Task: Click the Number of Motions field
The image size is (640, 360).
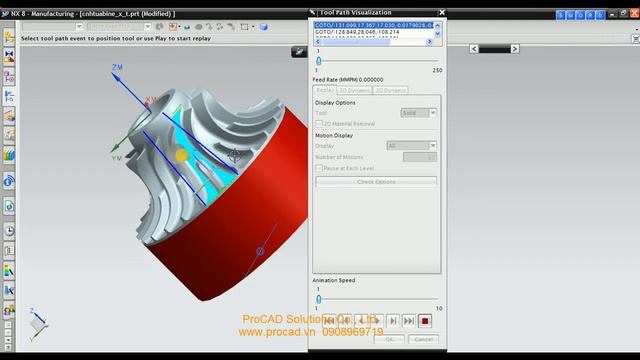Action: pos(420,157)
